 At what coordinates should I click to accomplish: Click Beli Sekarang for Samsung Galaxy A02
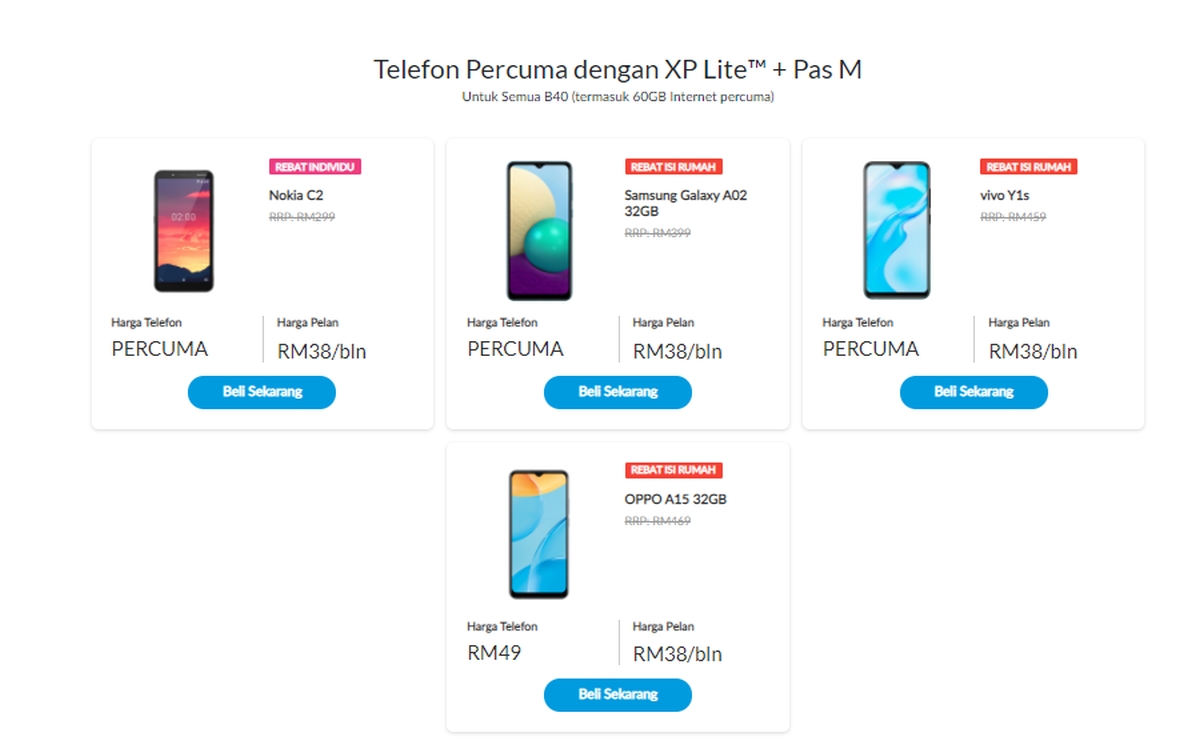click(x=617, y=392)
